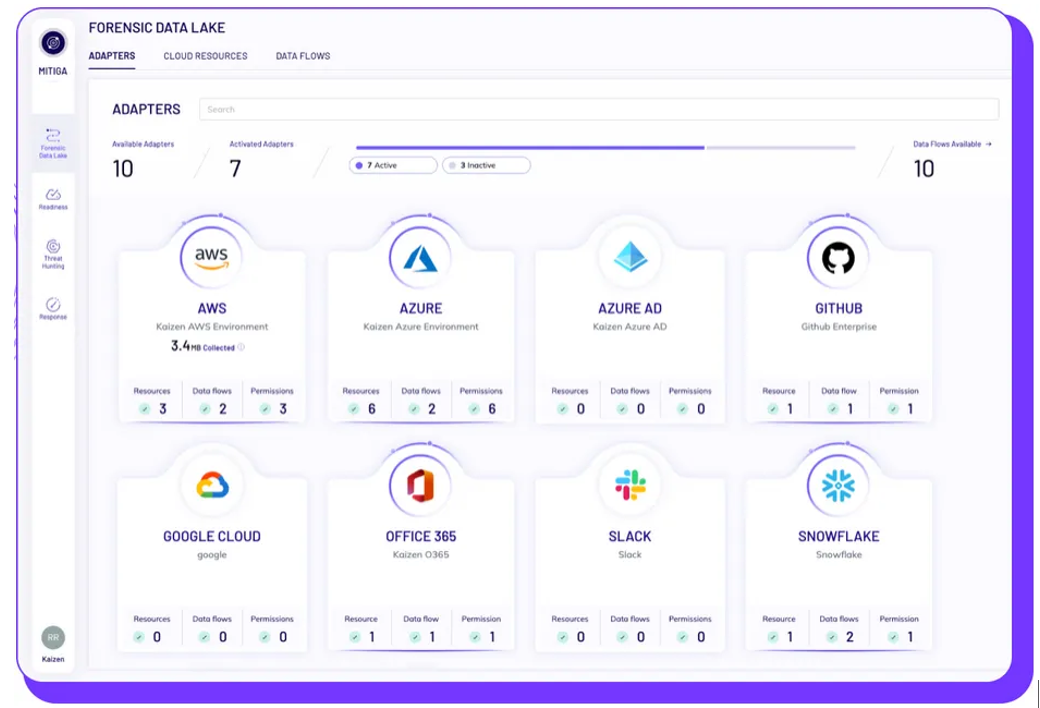Screen dimensions: 1040x708
Task: Open the Azure AD pyramid icon
Action: [x=631, y=258]
